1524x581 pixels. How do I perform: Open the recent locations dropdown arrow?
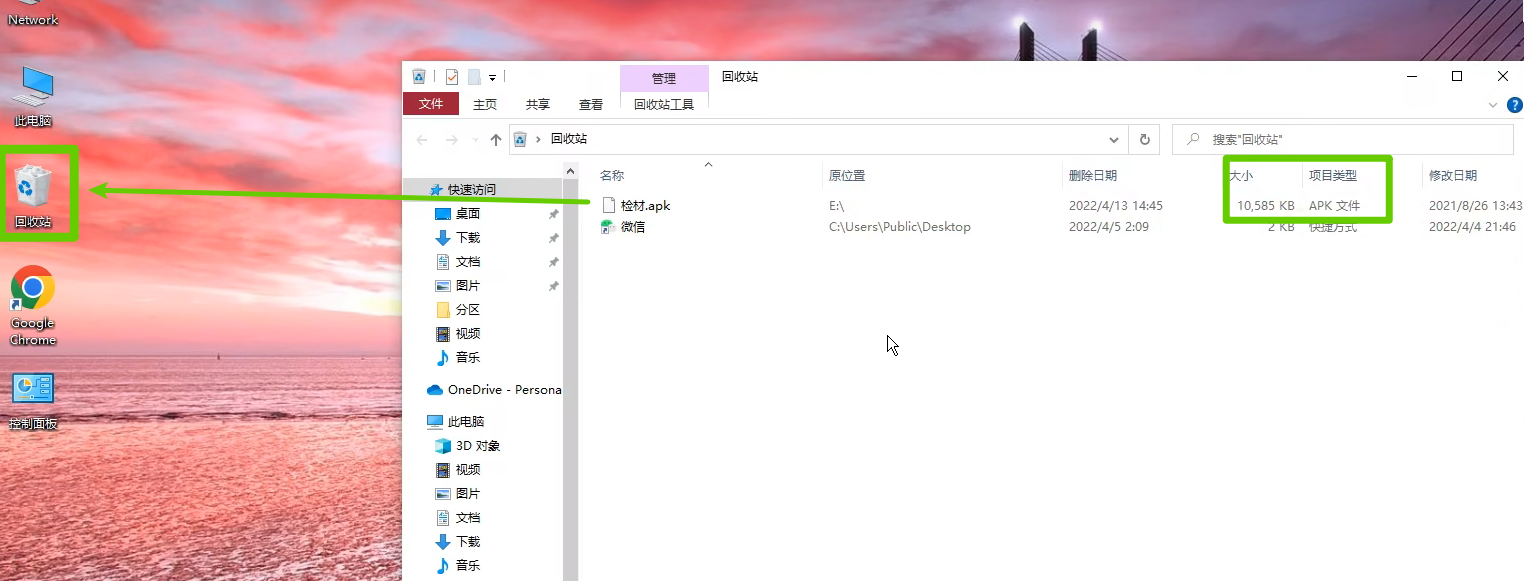[475, 140]
